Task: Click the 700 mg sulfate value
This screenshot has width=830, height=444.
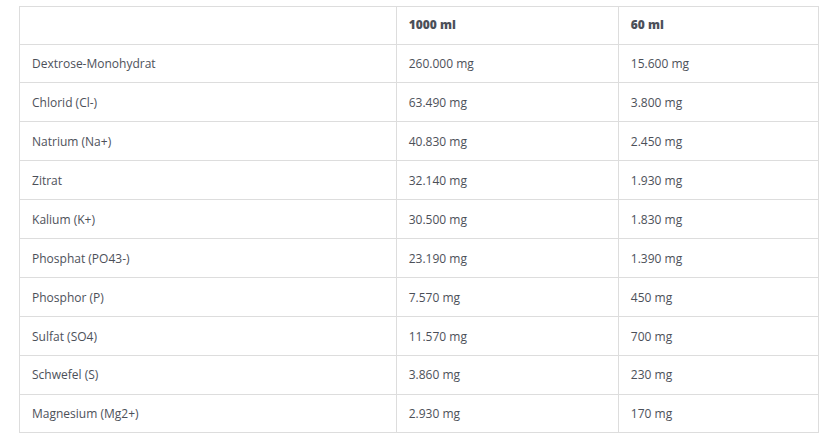Action: tap(651, 337)
